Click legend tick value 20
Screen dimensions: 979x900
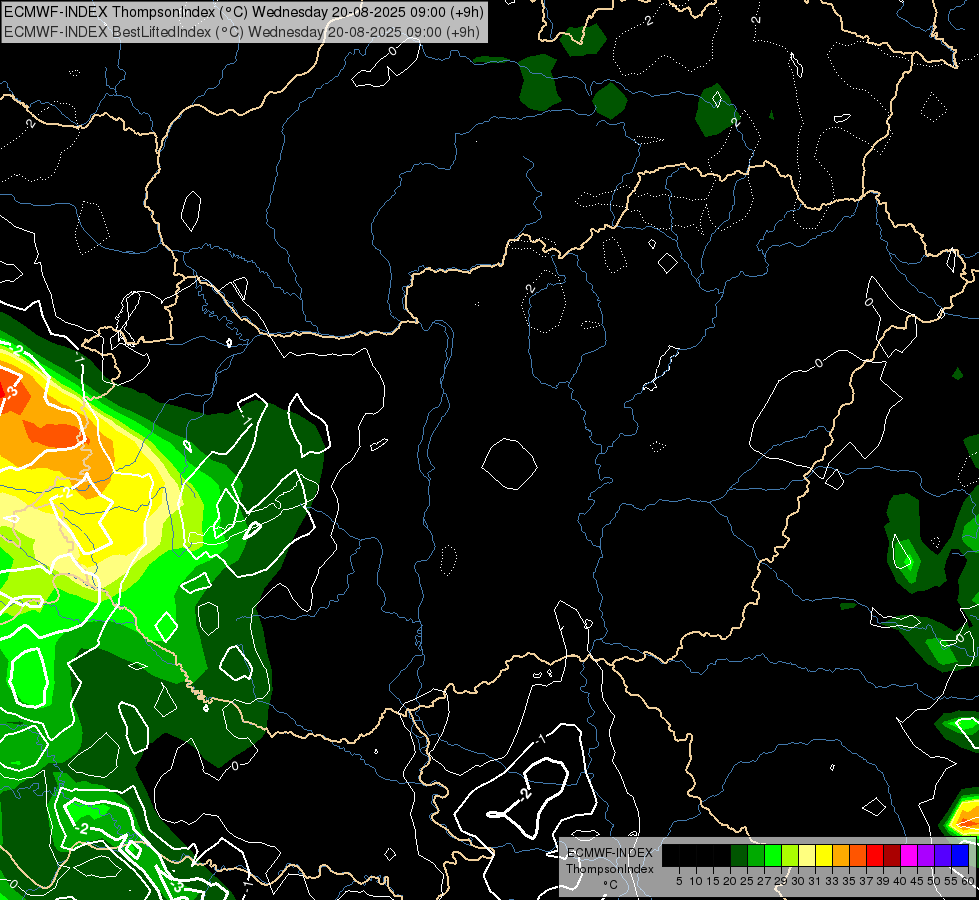pos(730,881)
